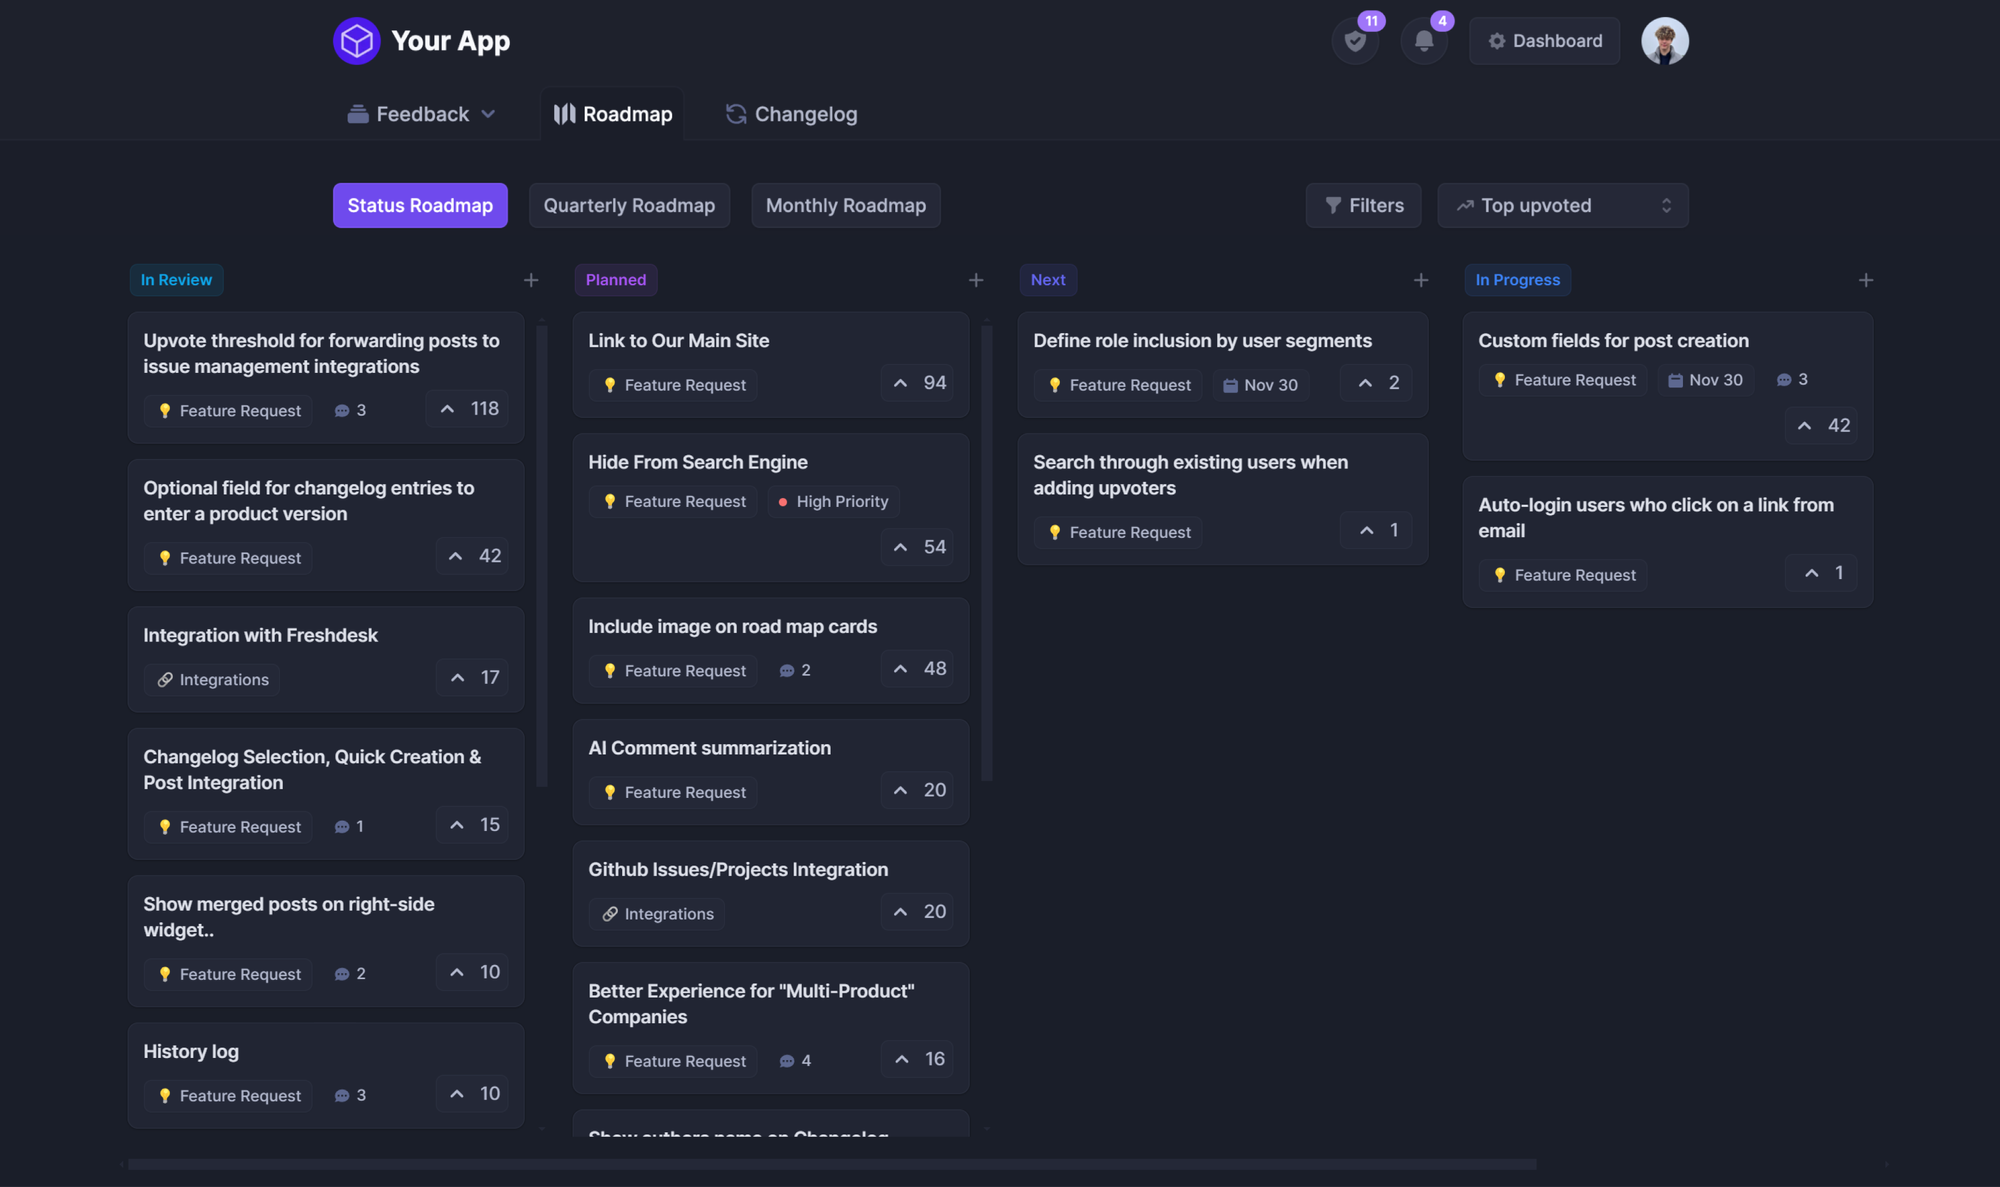The height and width of the screenshot is (1187, 2000).
Task: Open the Filters panel
Action: (x=1363, y=205)
